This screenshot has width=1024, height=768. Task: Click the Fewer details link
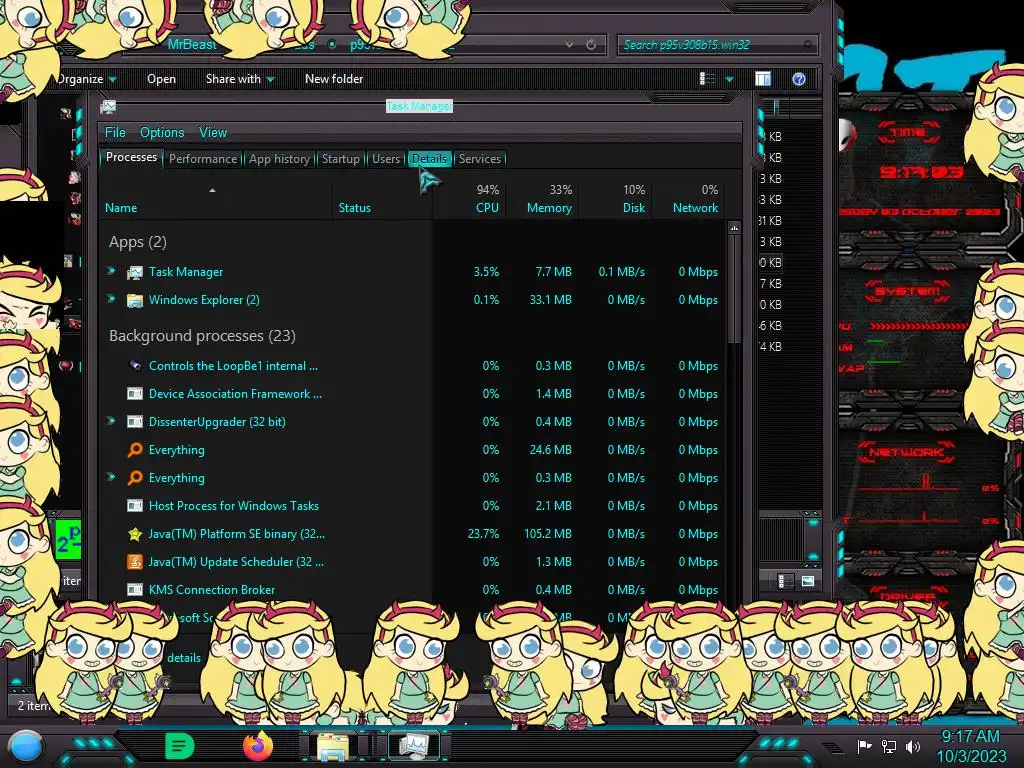pyautogui.click(x=184, y=658)
